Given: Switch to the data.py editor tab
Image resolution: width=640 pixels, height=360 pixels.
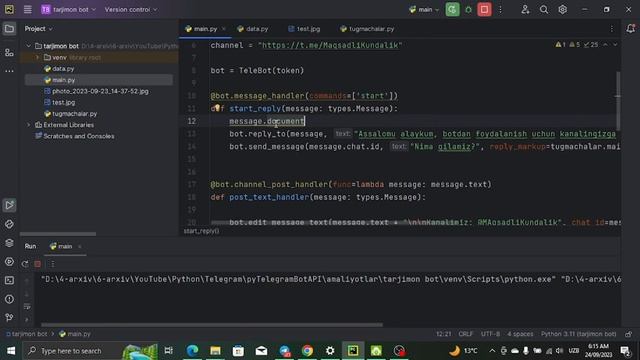Looking at the screenshot, I should pyautogui.click(x=253, y=29).
